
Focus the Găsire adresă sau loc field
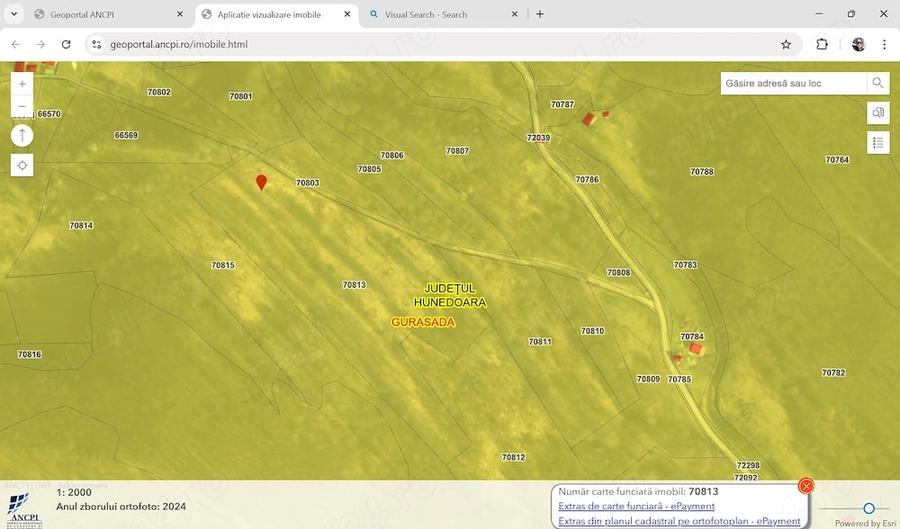pos(793,83)
